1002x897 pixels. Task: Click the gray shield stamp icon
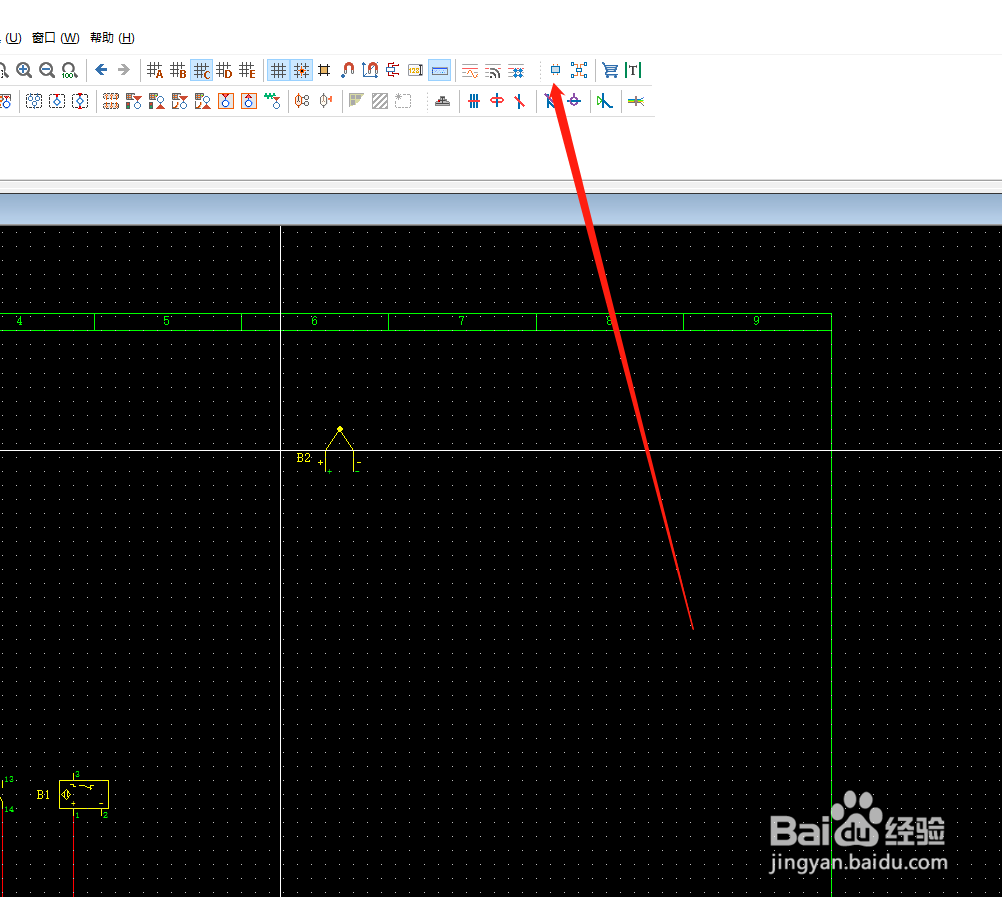click(442, 101)
